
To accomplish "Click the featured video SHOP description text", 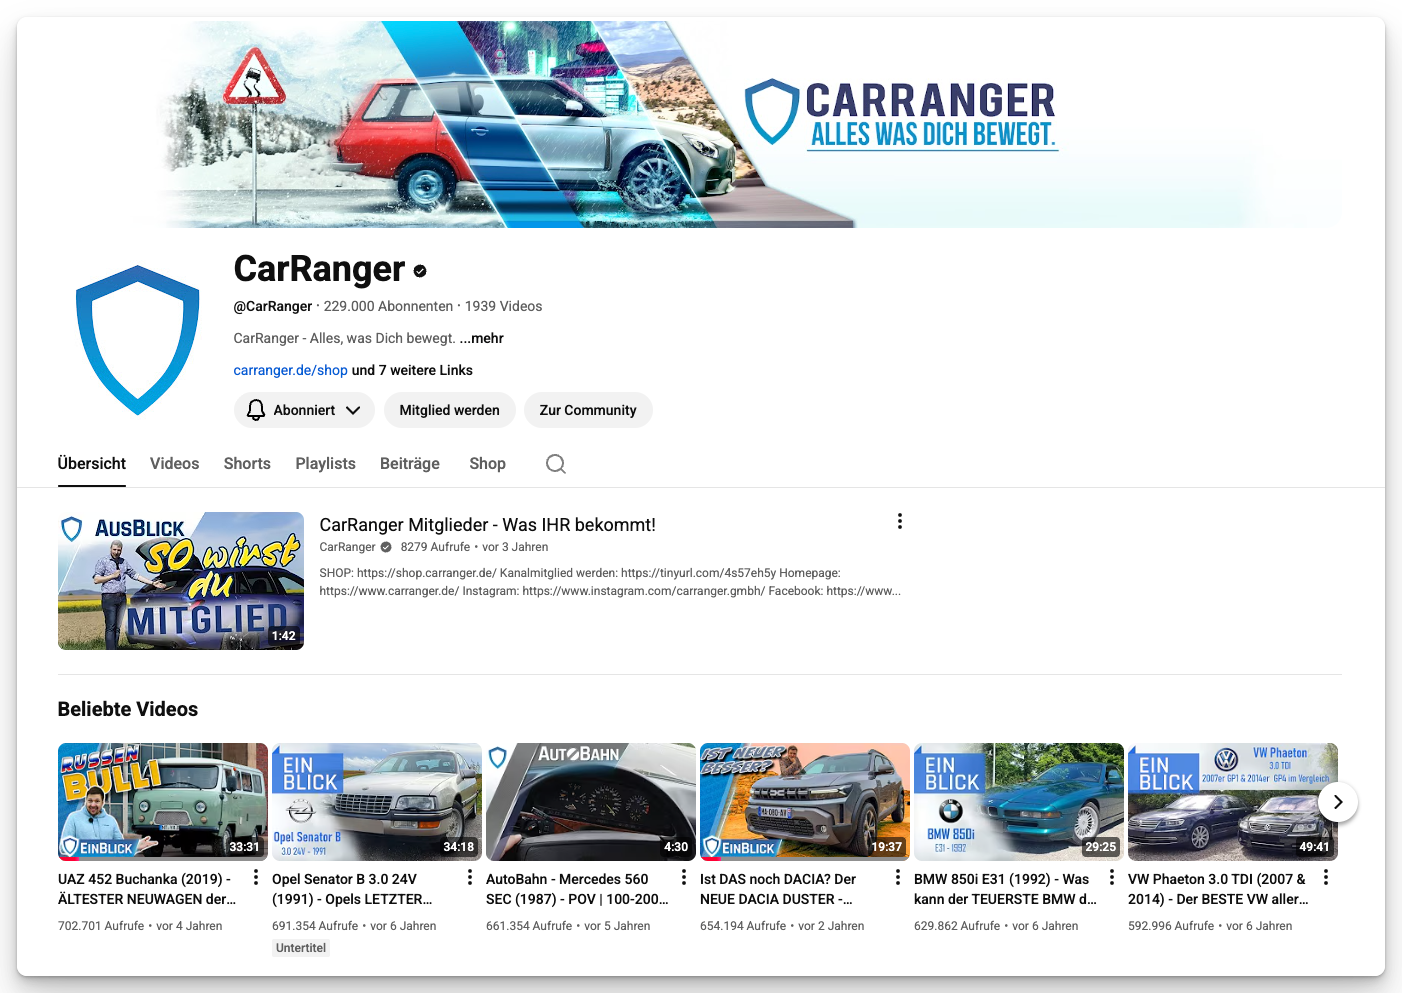I will click(610, 582).
